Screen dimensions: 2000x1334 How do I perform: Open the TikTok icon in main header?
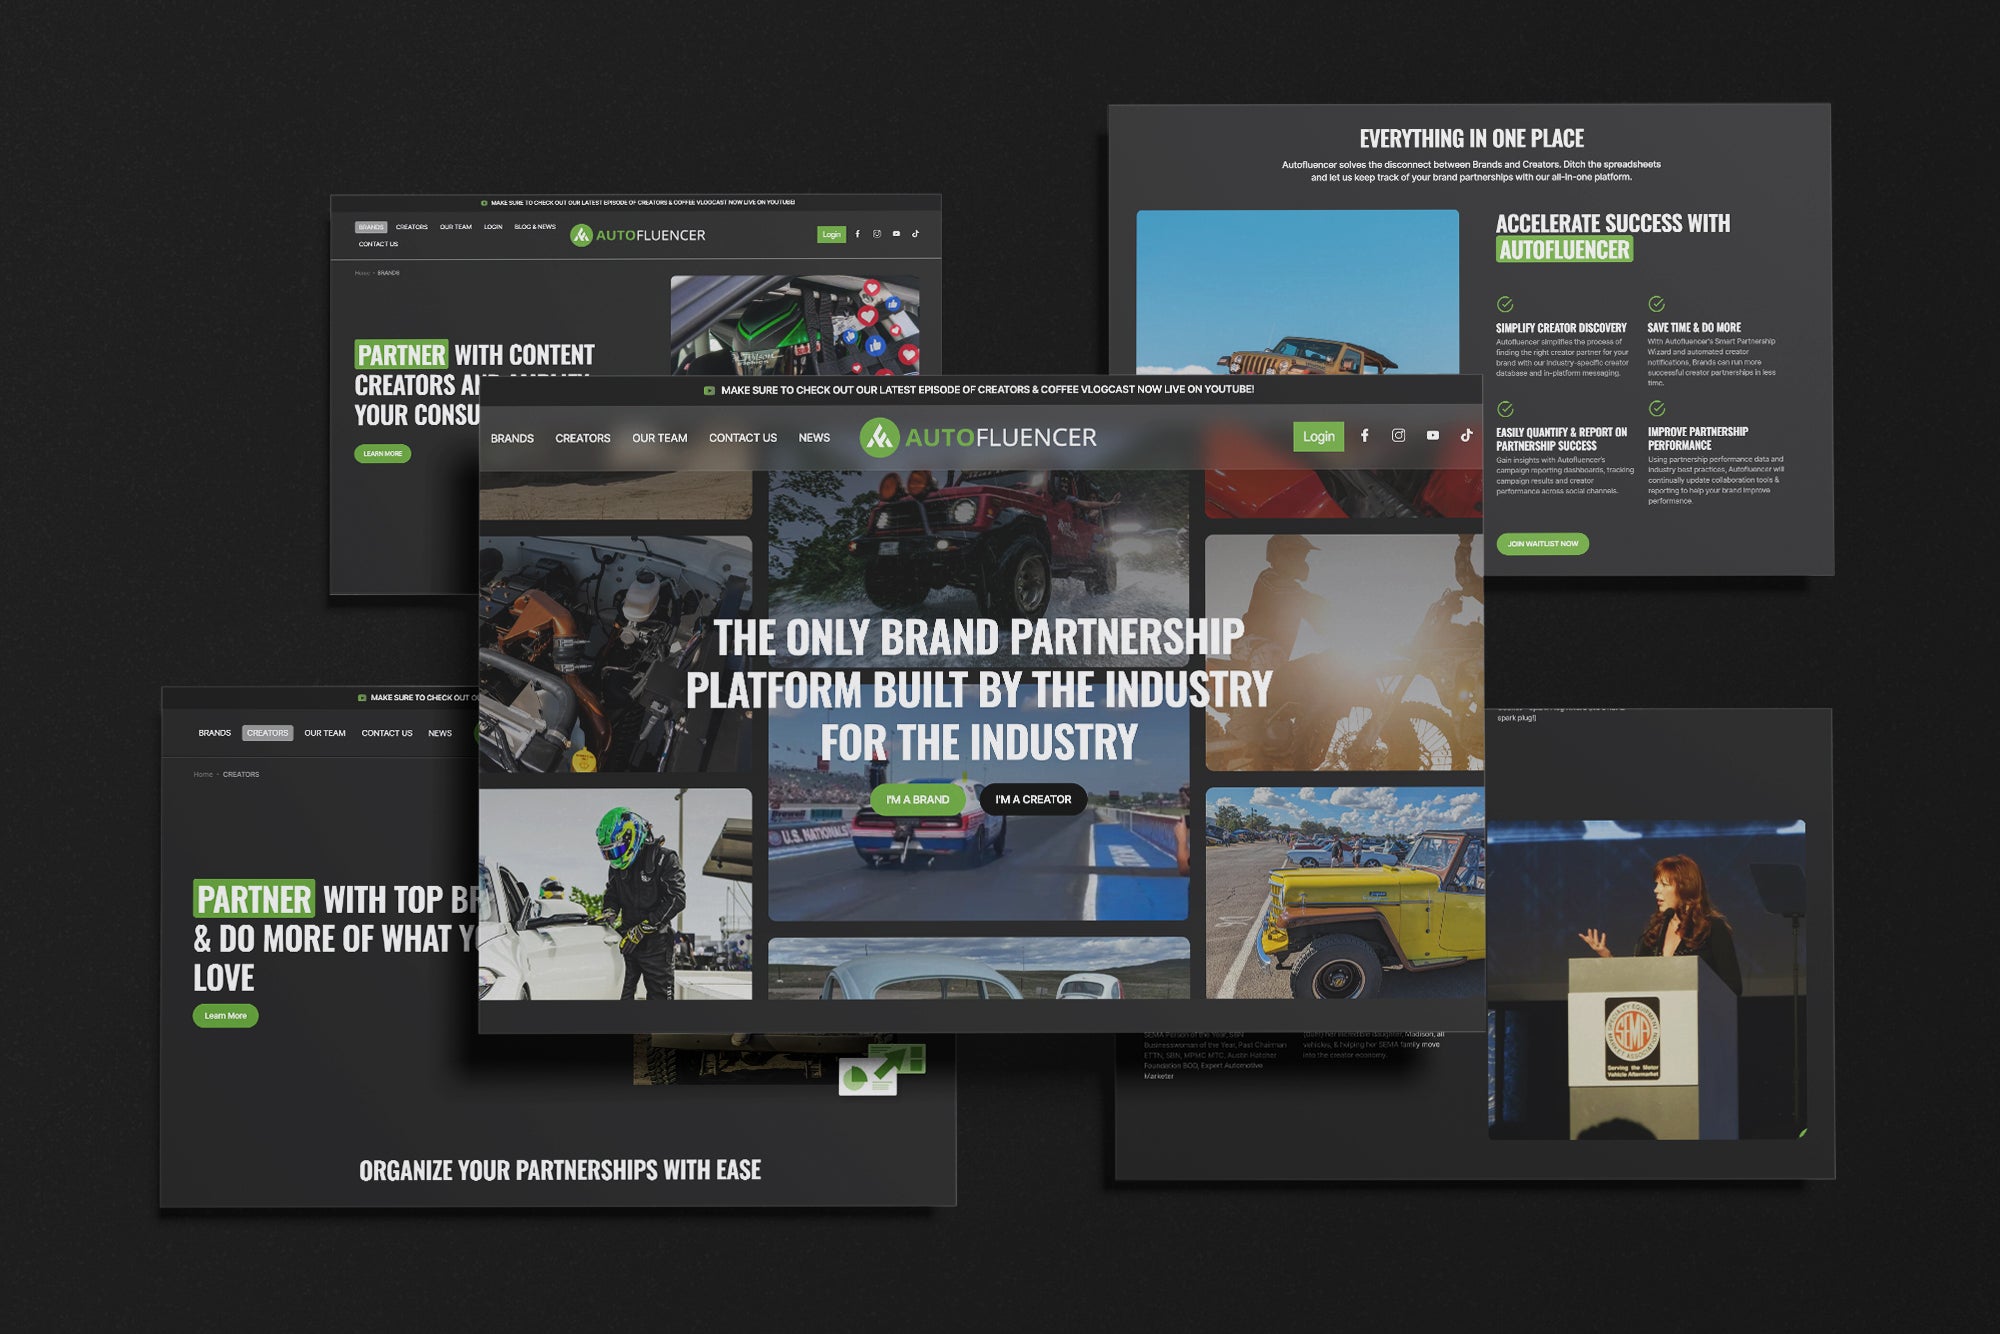click(x=1466, y=436)
